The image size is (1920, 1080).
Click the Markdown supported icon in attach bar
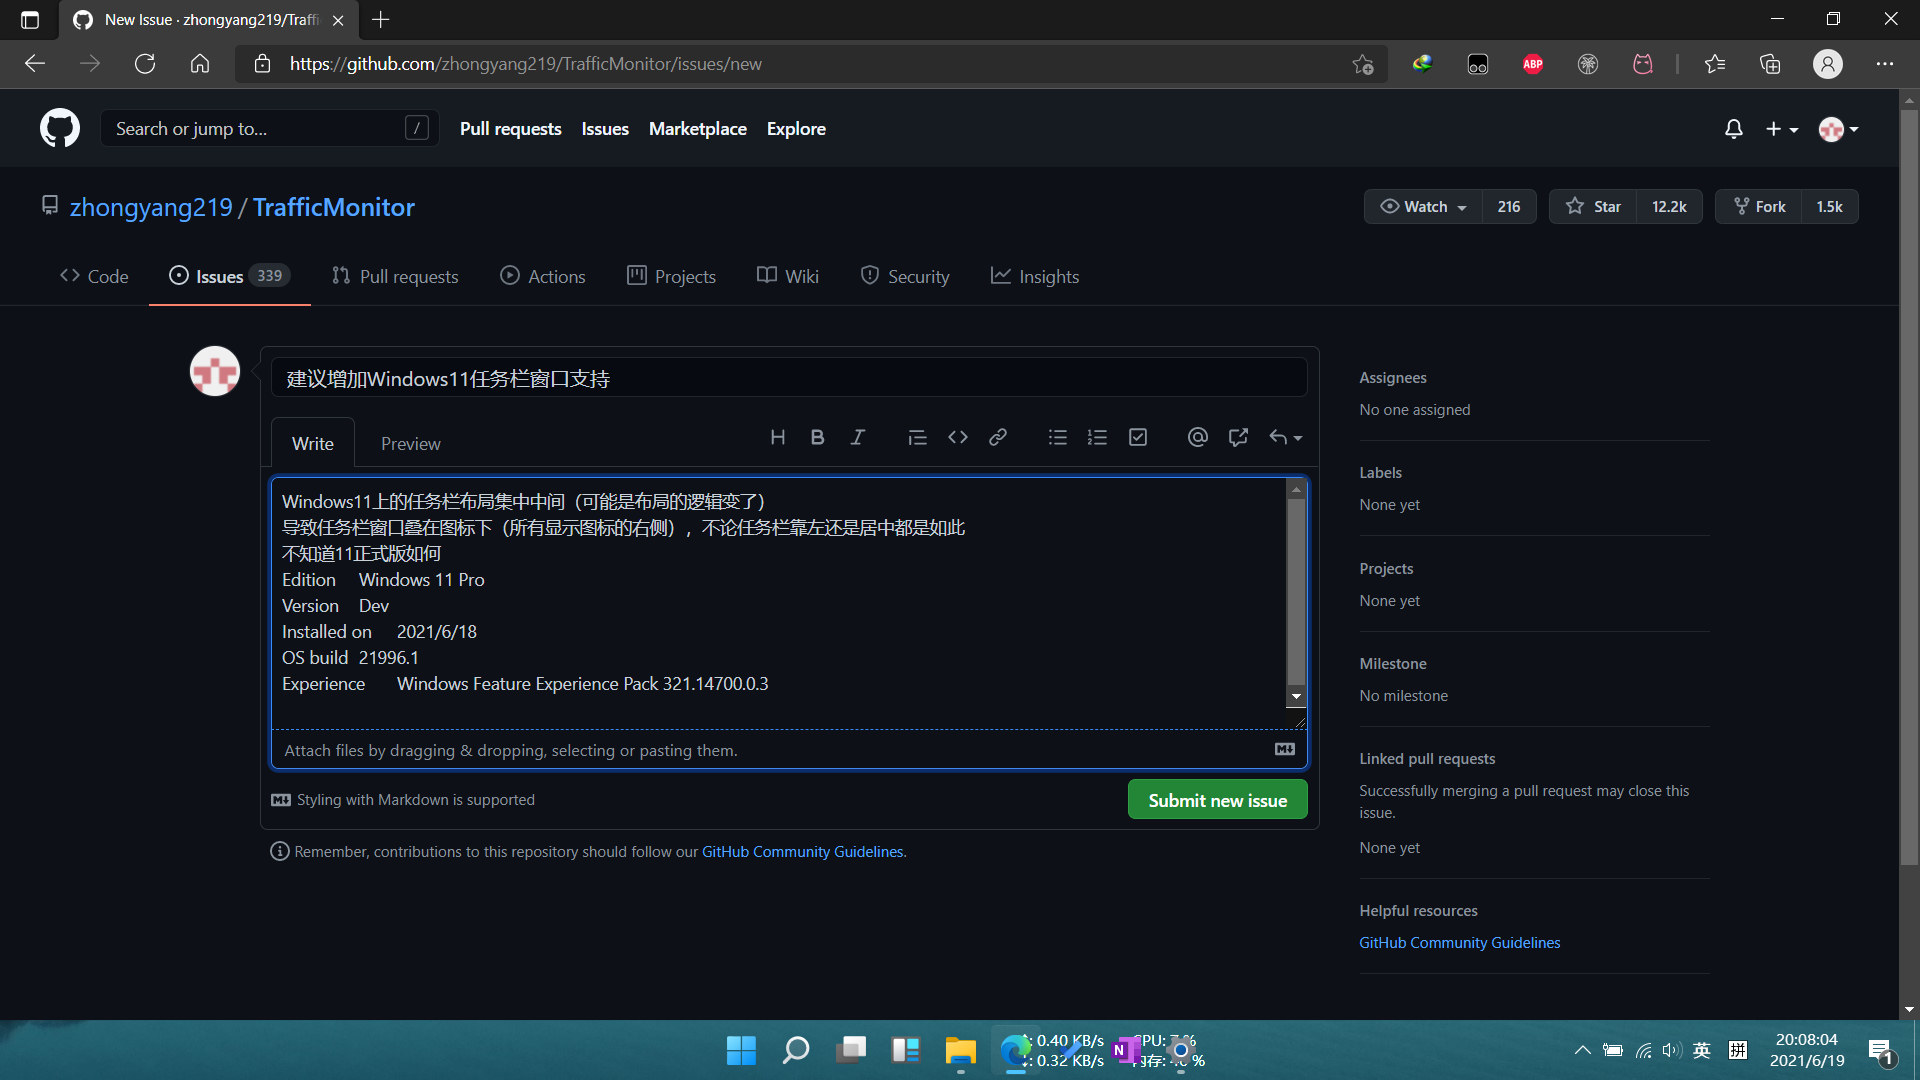1285,749
